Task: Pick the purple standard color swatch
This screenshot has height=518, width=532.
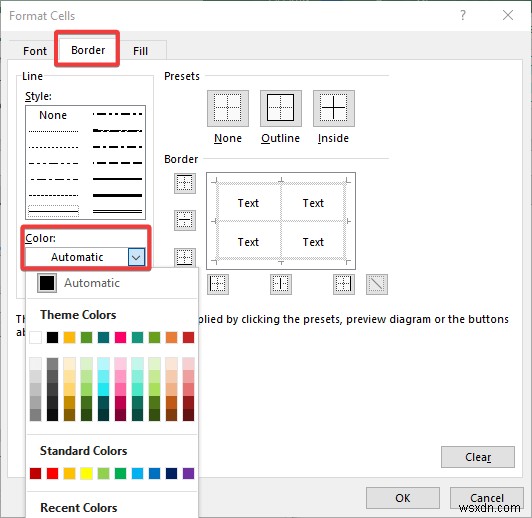Action: click(x=188, y=473)
